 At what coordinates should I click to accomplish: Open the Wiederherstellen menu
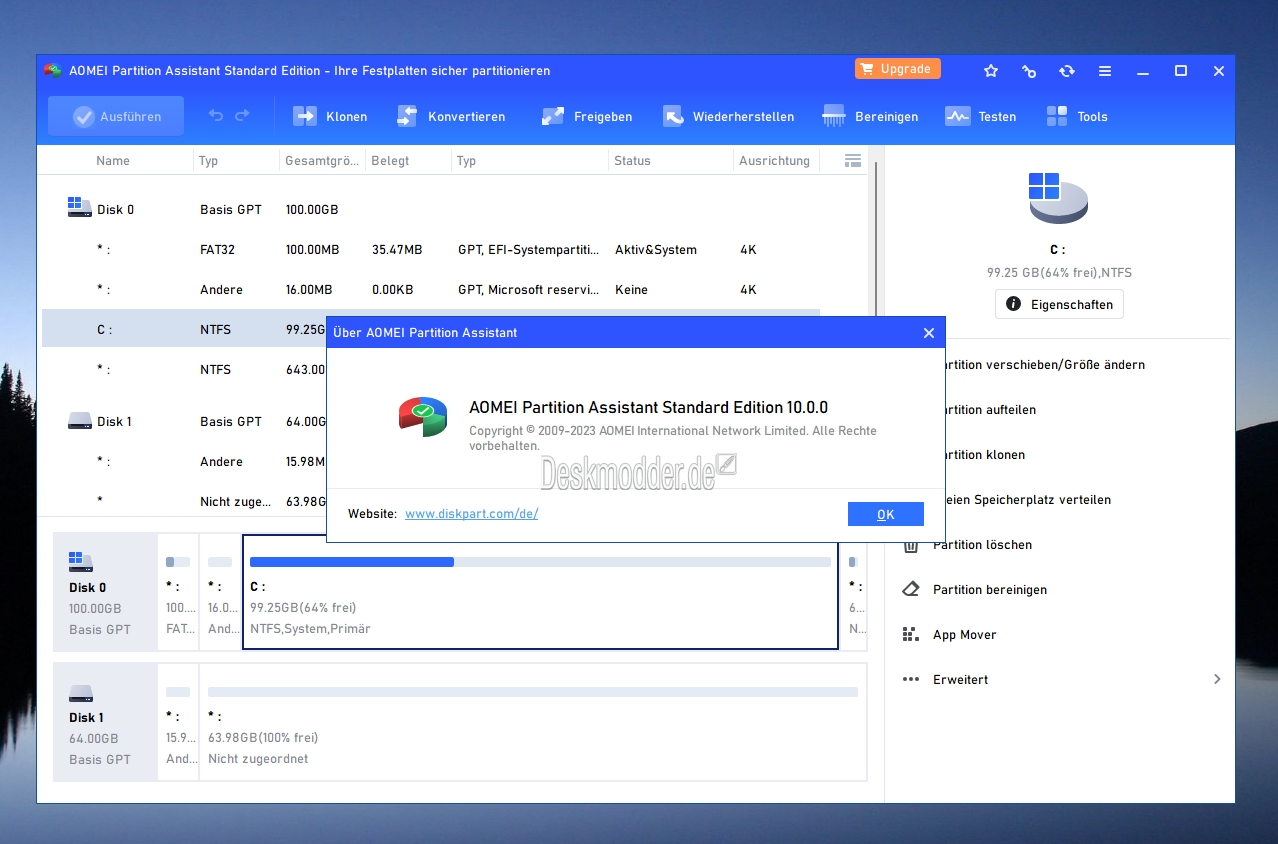pos(728,116)
